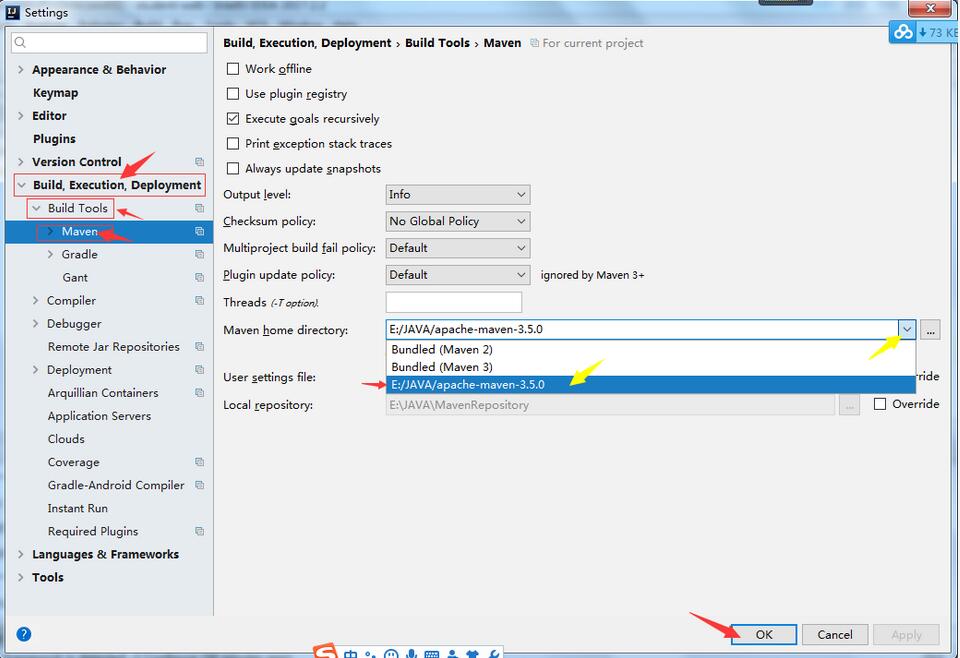Uncheck Execute goals recursively
This screenshot has width=960, height=658.
coord(233,119)
